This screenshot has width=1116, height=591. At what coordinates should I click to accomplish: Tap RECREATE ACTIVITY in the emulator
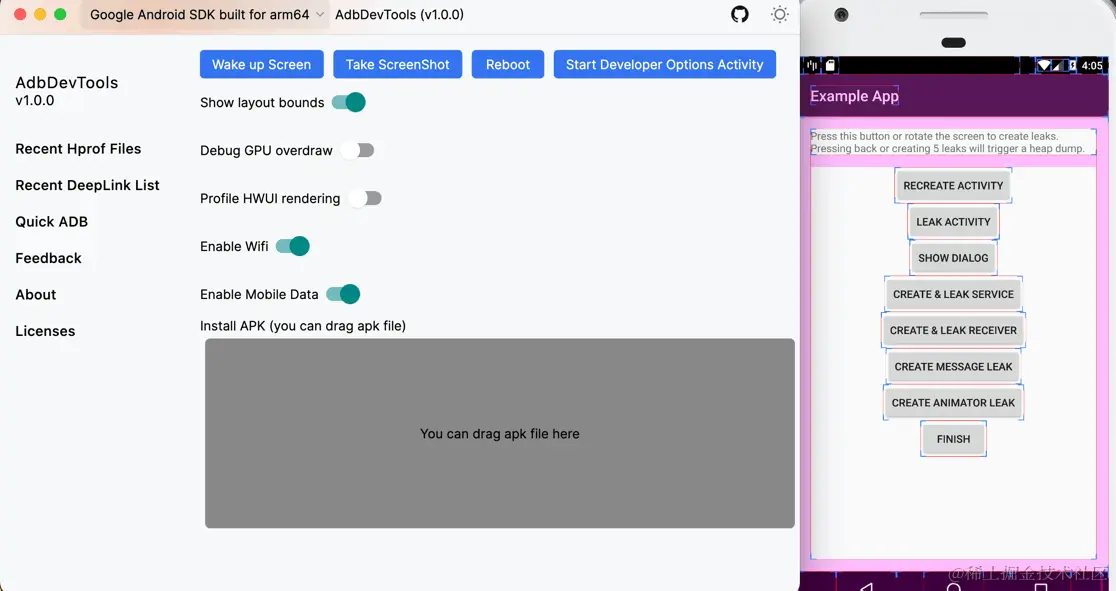pos(953,185)
